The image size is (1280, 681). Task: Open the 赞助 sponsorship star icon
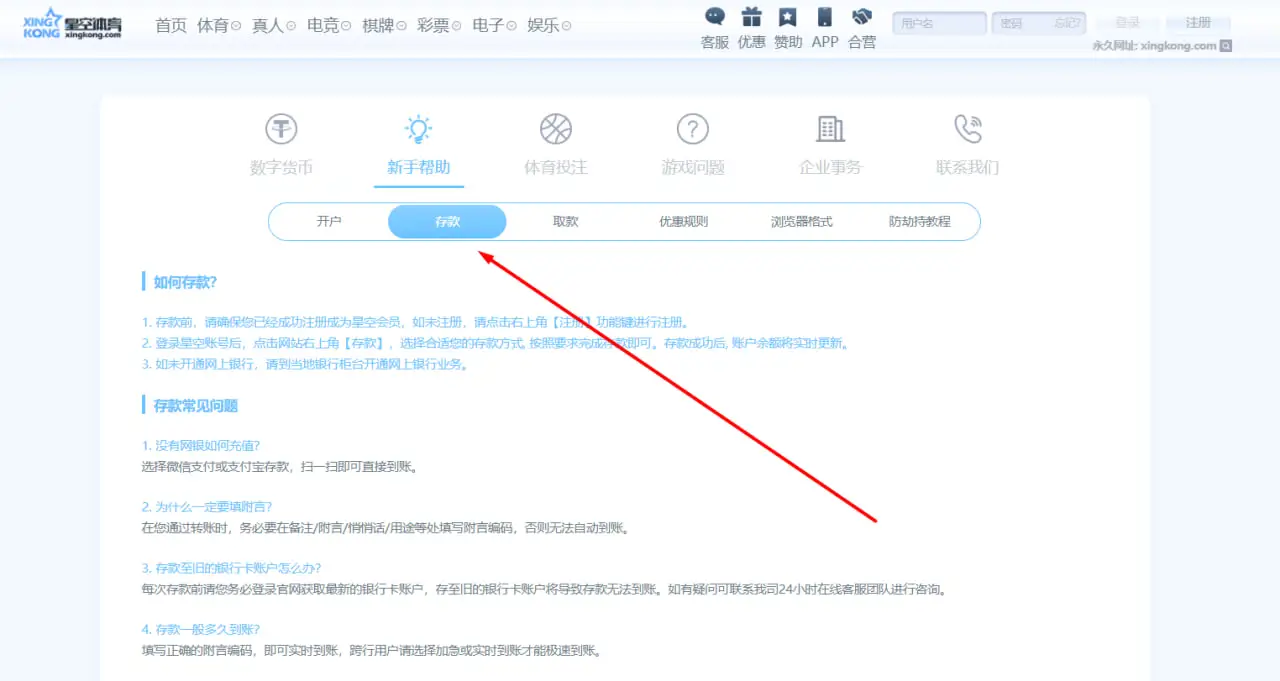[788, 17]
